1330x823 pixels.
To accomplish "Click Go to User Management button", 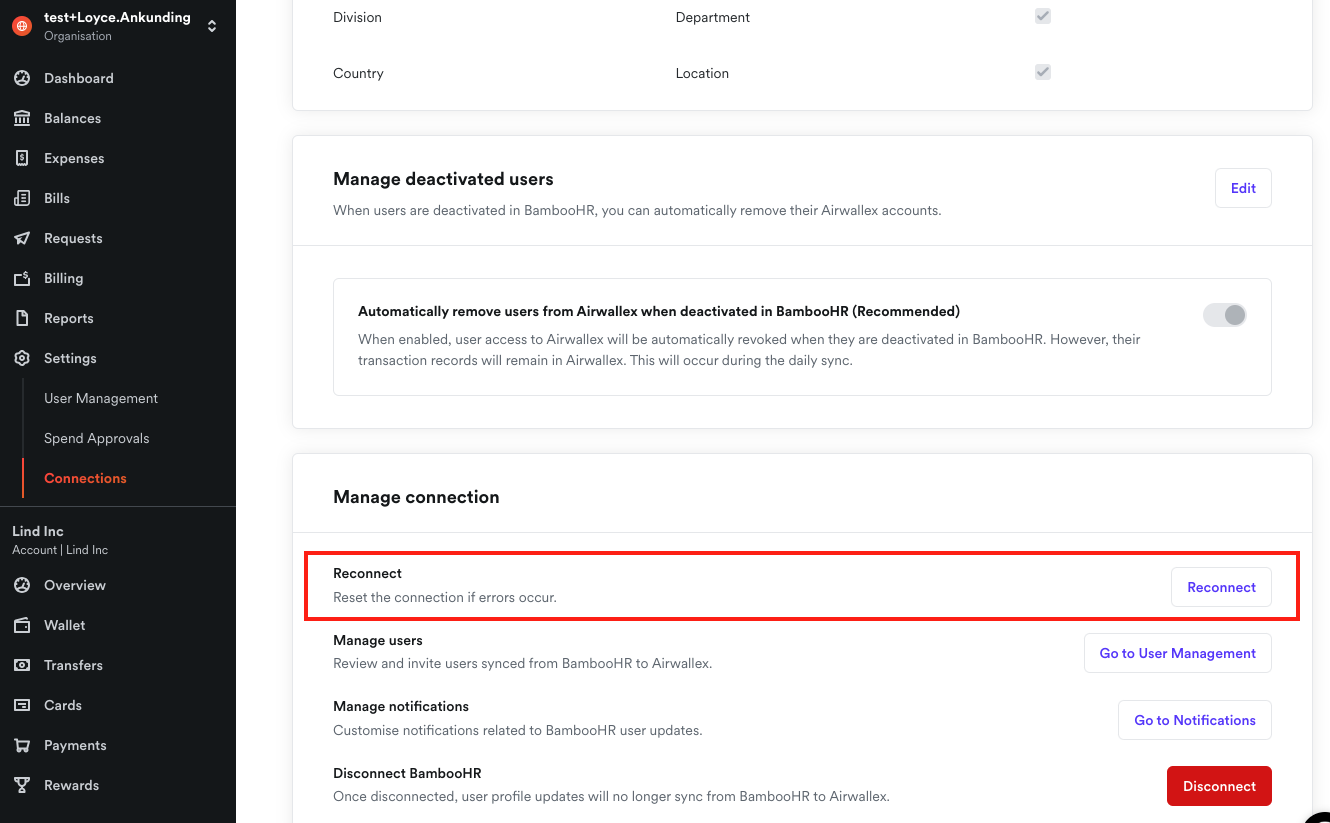I will [x=1177, y=653].
